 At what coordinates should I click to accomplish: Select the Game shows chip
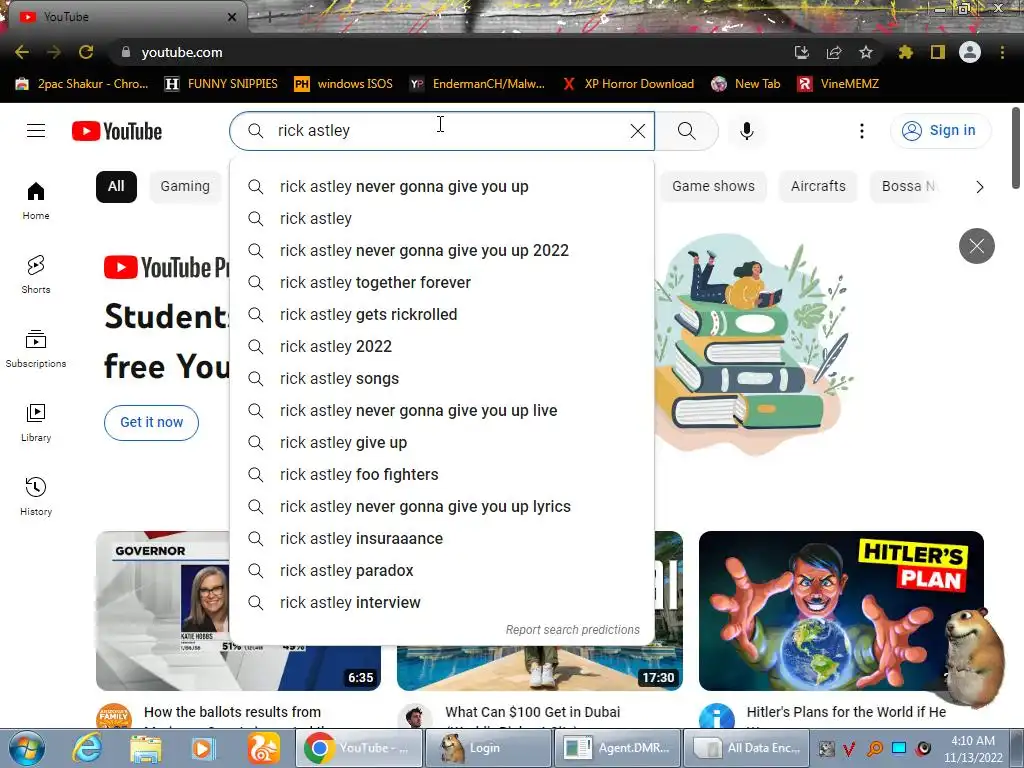coord(713,187)
